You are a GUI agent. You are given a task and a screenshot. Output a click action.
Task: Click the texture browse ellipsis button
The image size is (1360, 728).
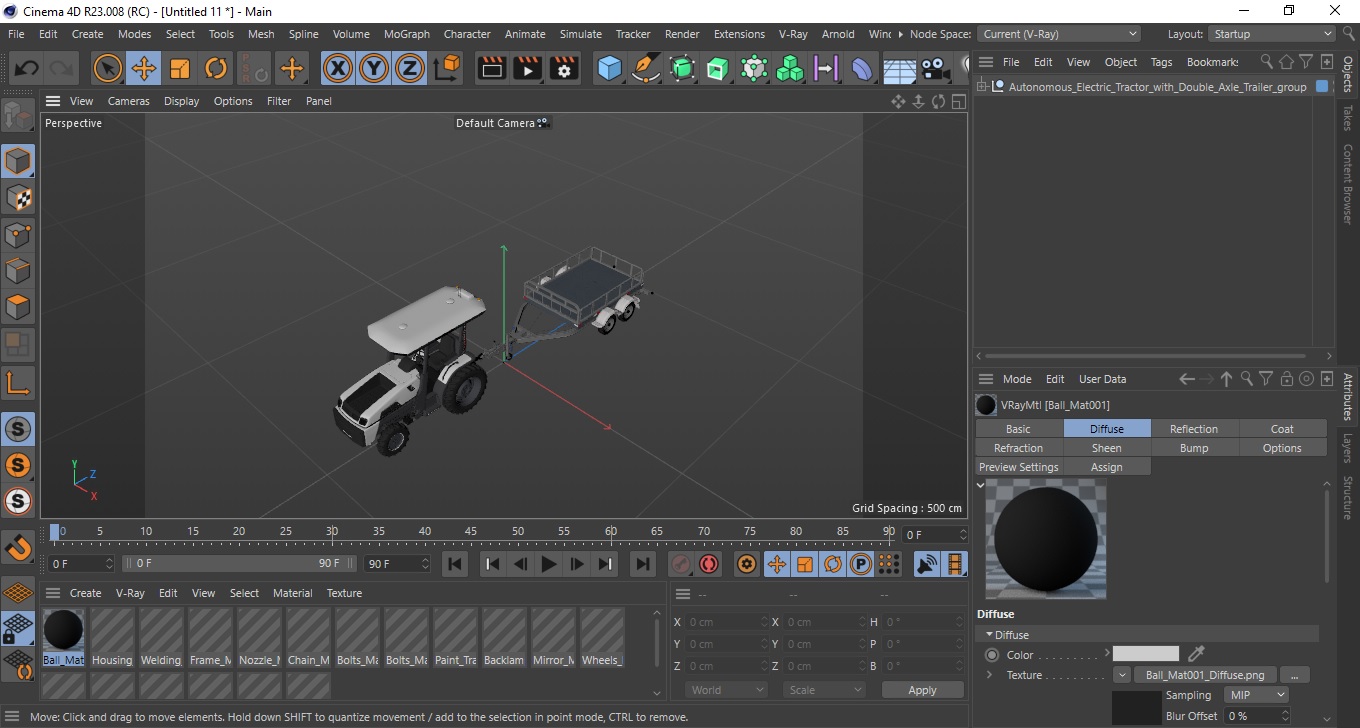tap(1294, 675)
